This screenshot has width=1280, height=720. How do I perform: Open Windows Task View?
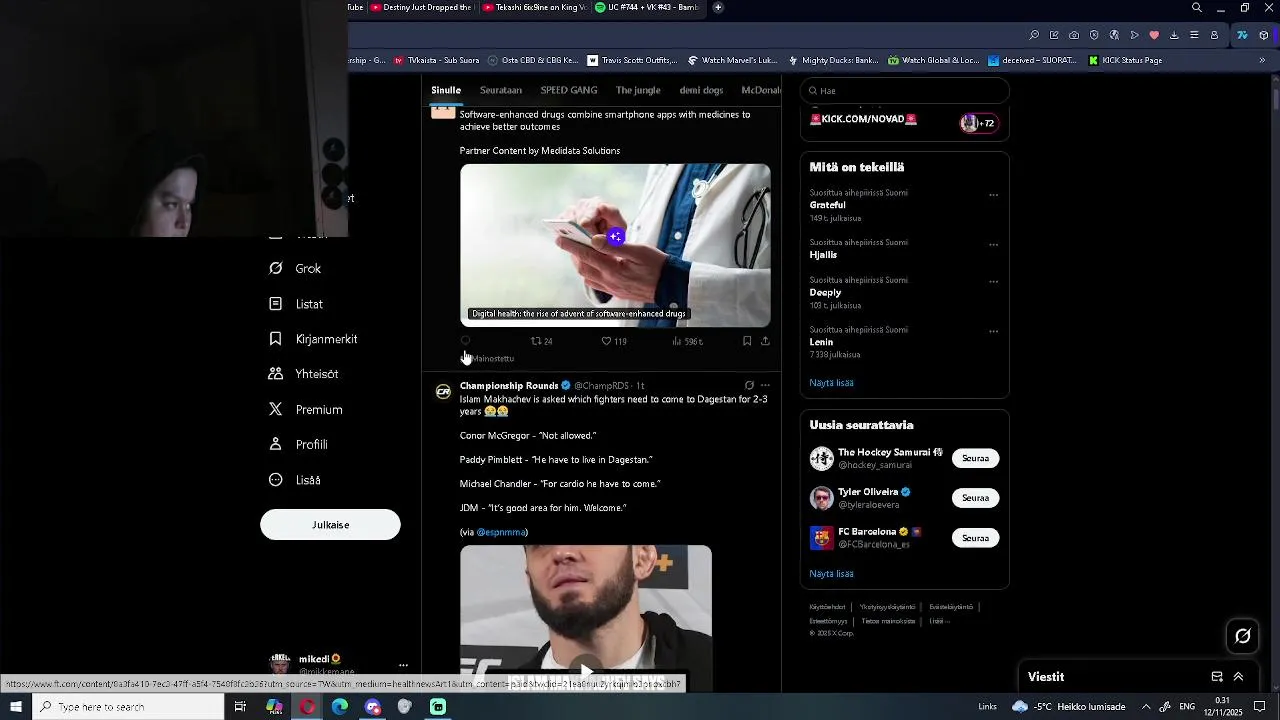(x=240, y=707)
